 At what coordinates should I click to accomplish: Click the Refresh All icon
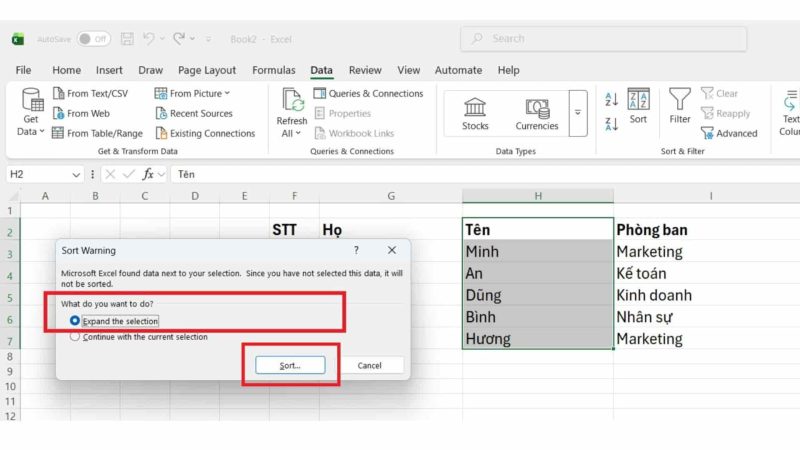tap(292, 100)
